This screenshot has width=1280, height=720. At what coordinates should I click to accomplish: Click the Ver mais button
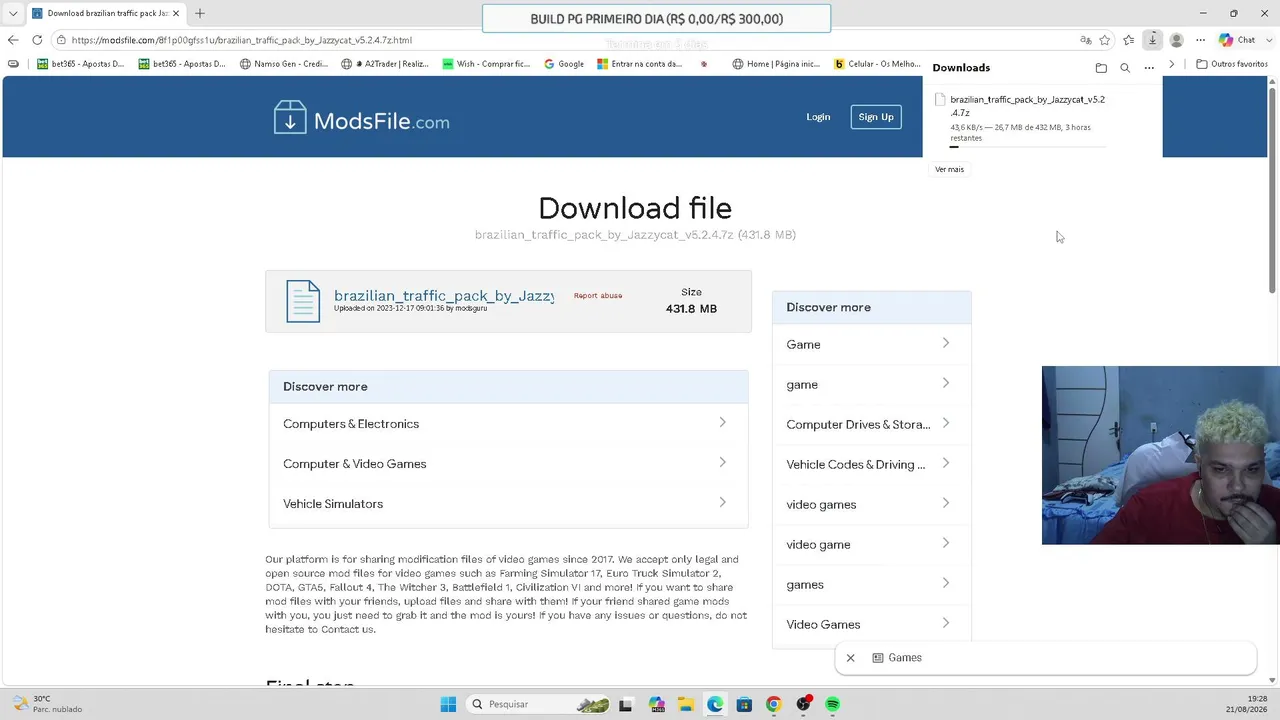[x=949, y=169]
